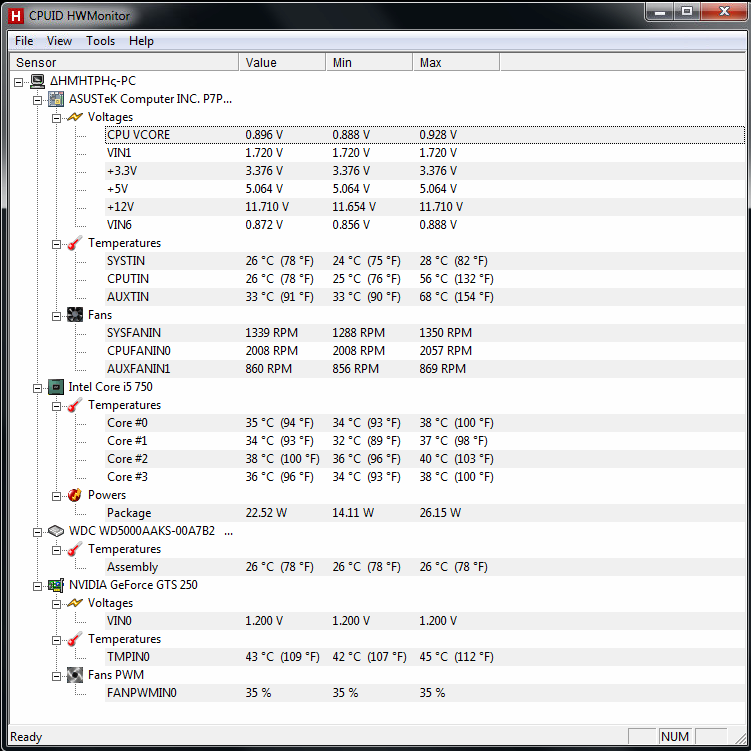Click the NUM indicator in status bar
This screenshot has width=751, height=751.
675,737
